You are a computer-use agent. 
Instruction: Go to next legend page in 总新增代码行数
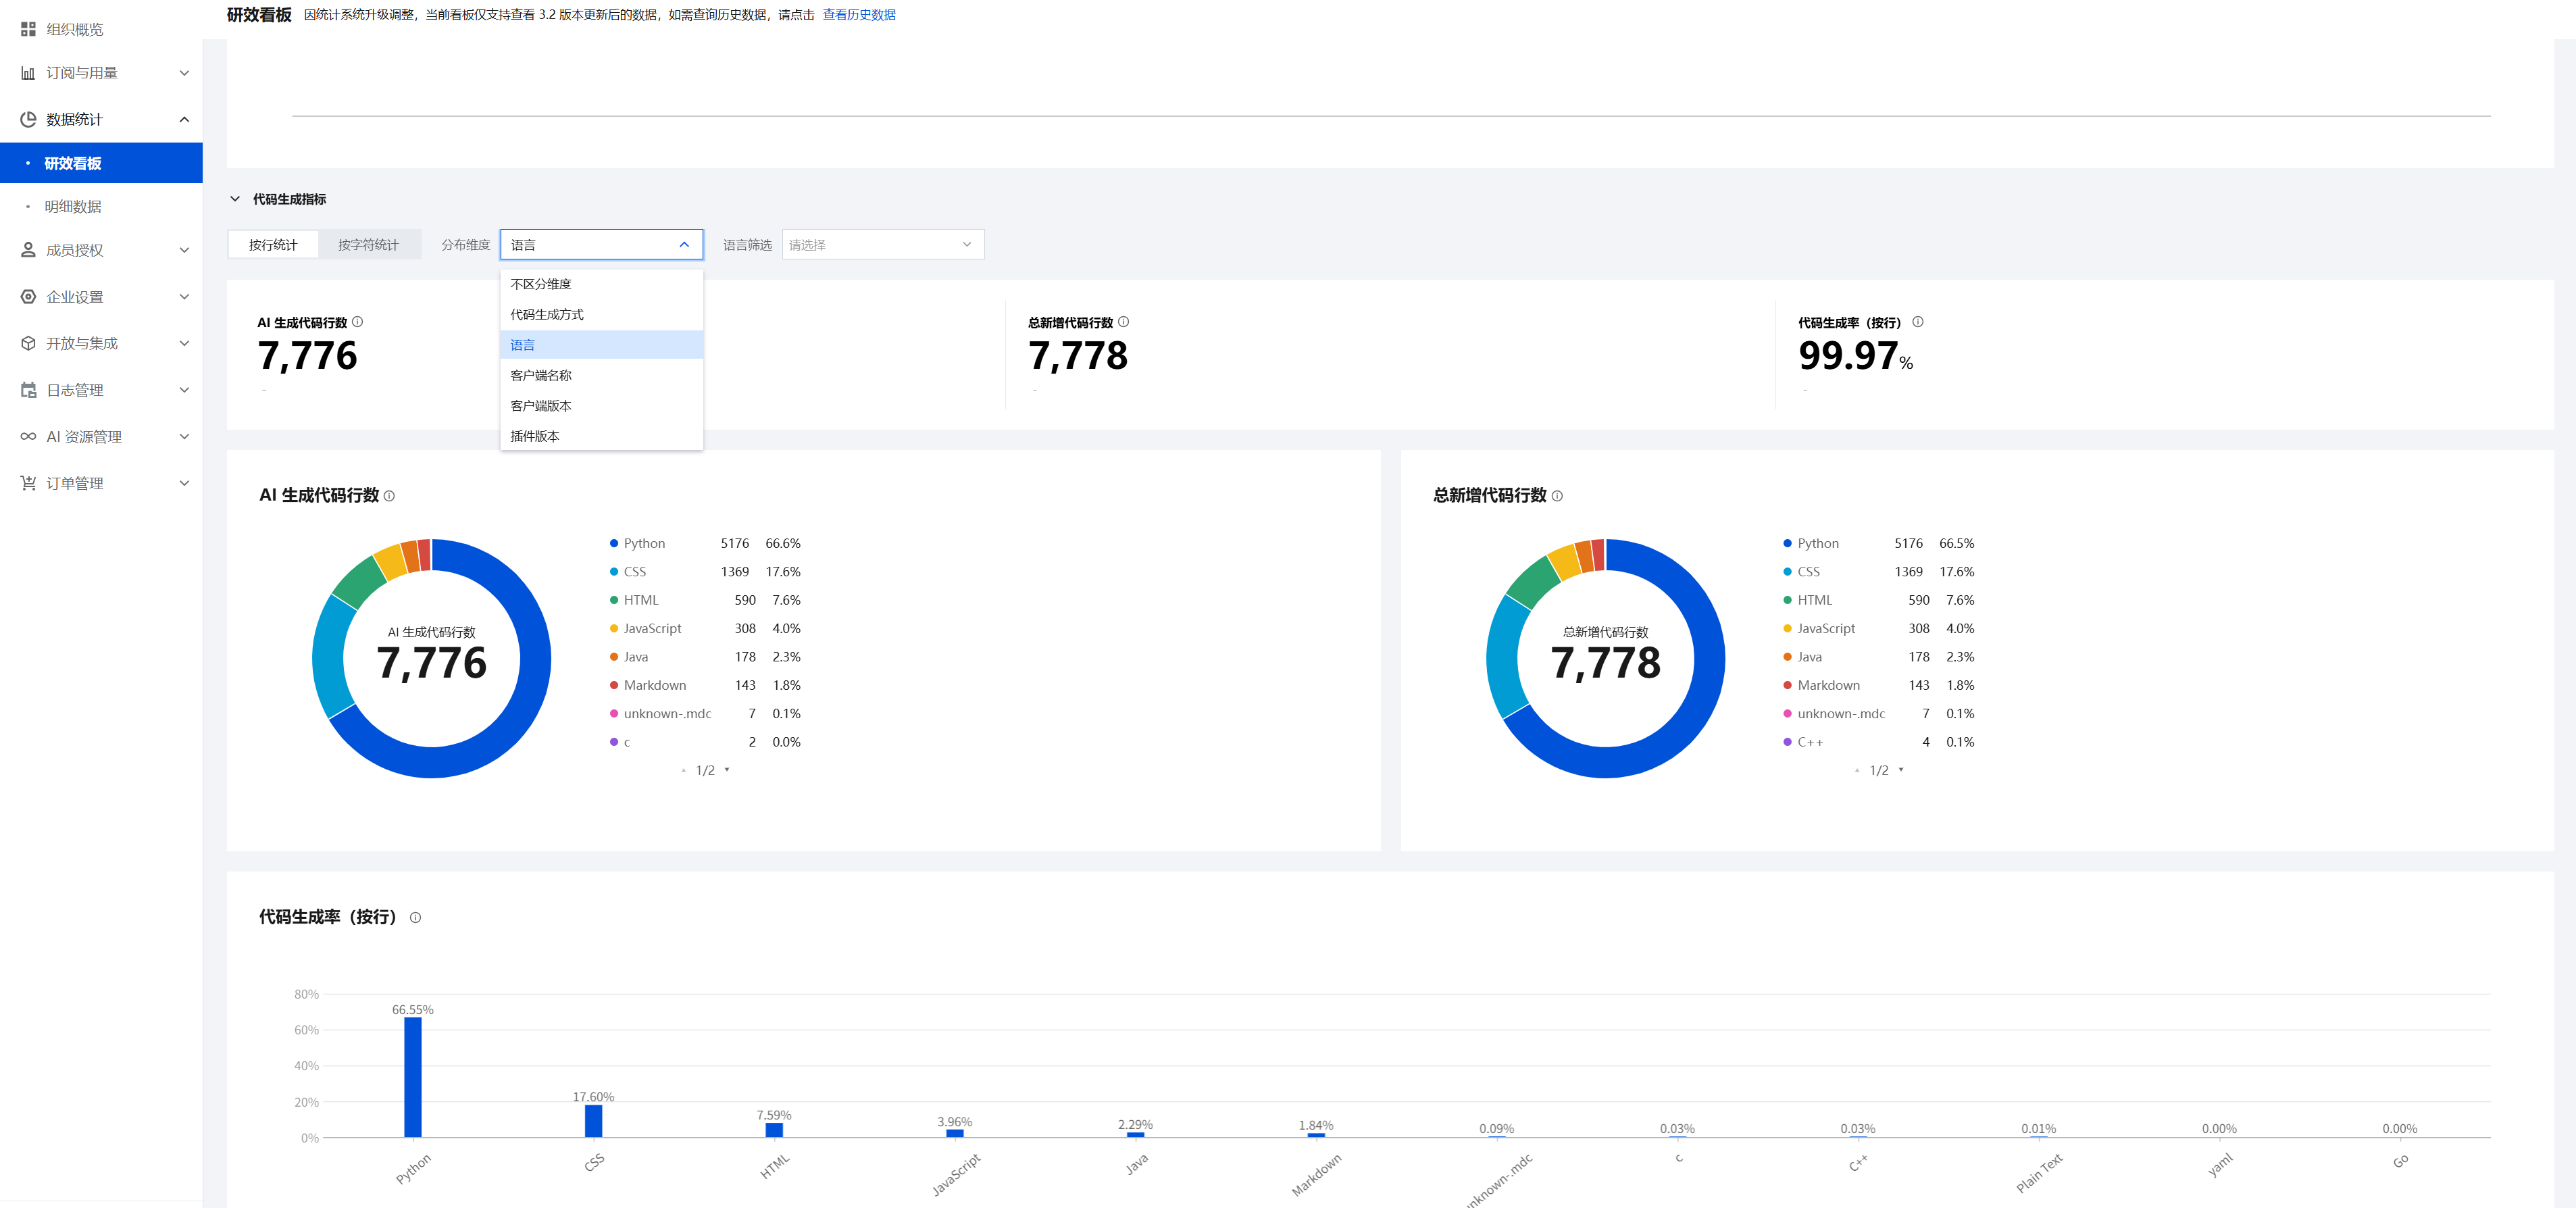tap(1901, 770)
